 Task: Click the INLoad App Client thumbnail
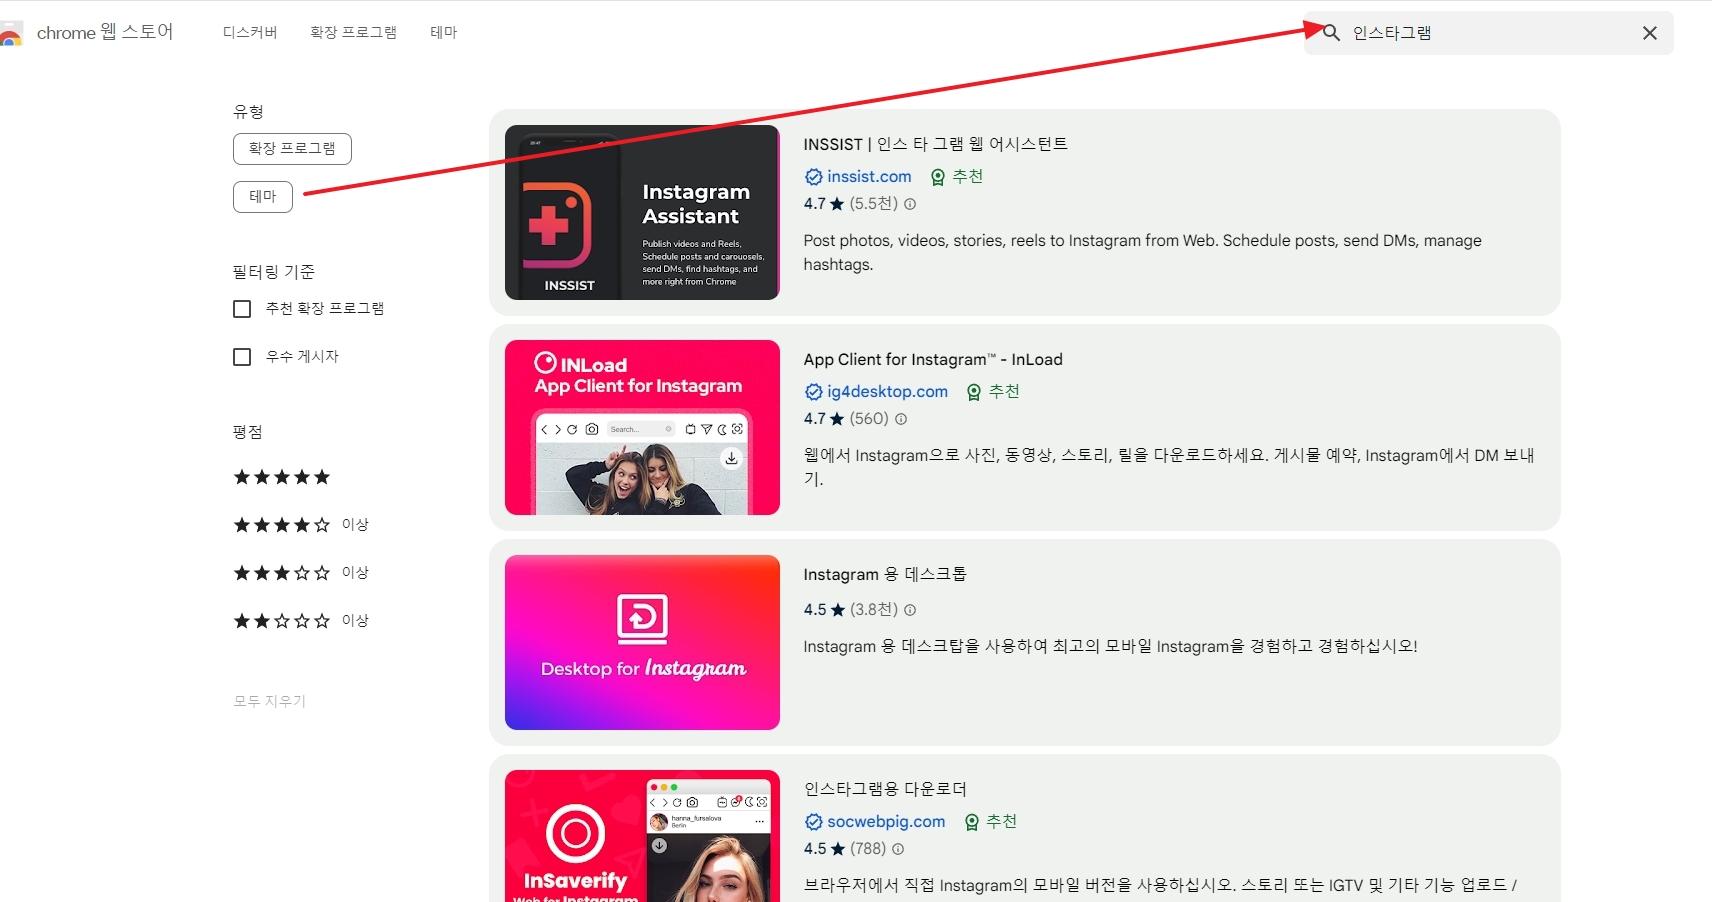[x=642, y=427]
